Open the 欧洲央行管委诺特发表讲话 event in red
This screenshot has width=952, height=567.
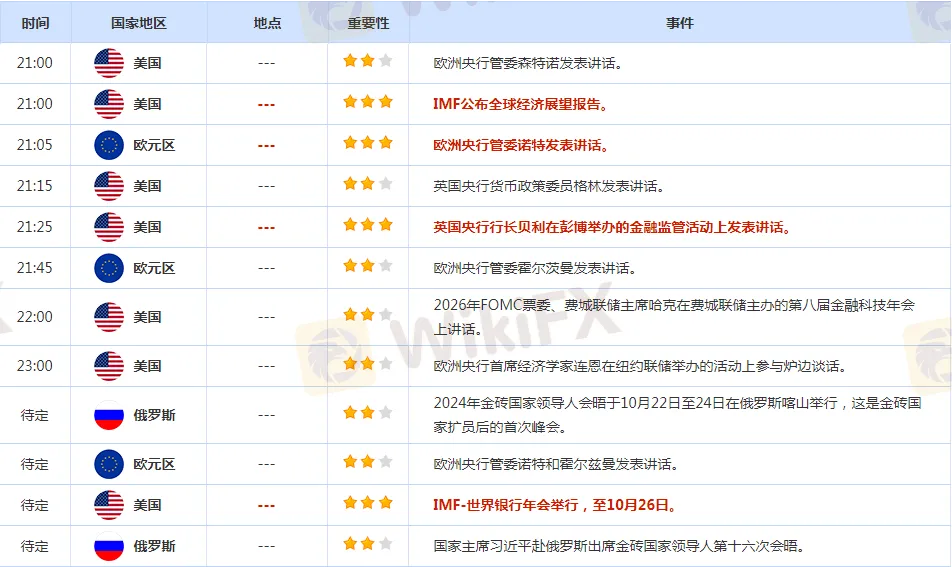click(x=521, y=145)
